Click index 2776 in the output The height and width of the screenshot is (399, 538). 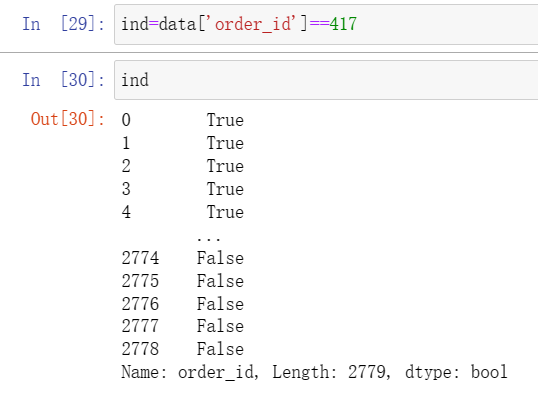pos(140,304)
